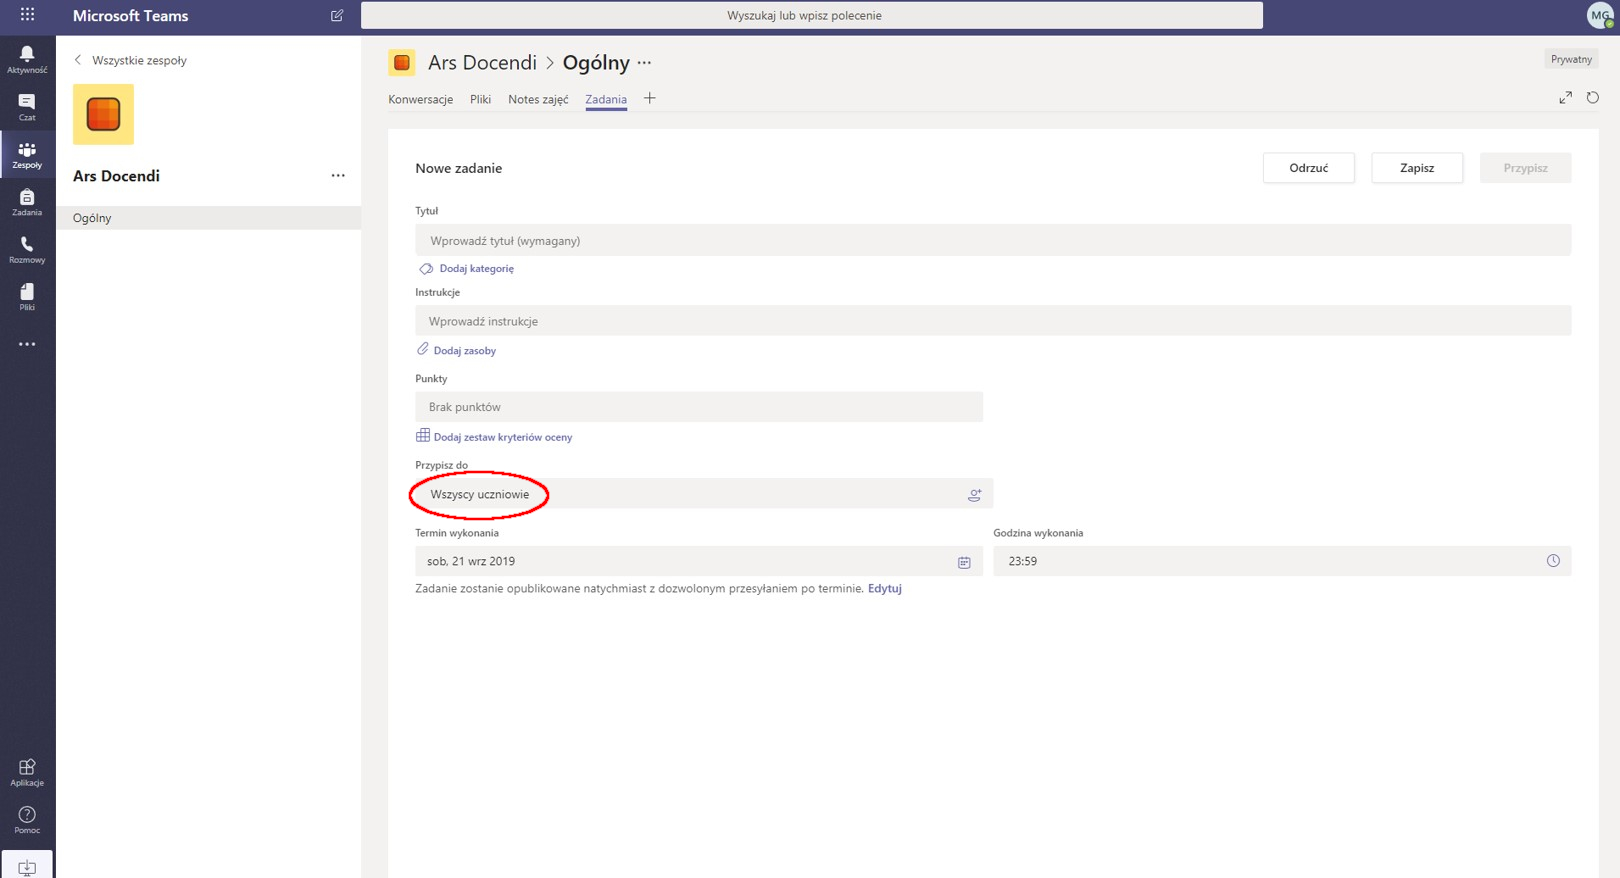Open the calendar date picker icon
Viewport: 1620px width, 878px height.
[x=964, y=562]
